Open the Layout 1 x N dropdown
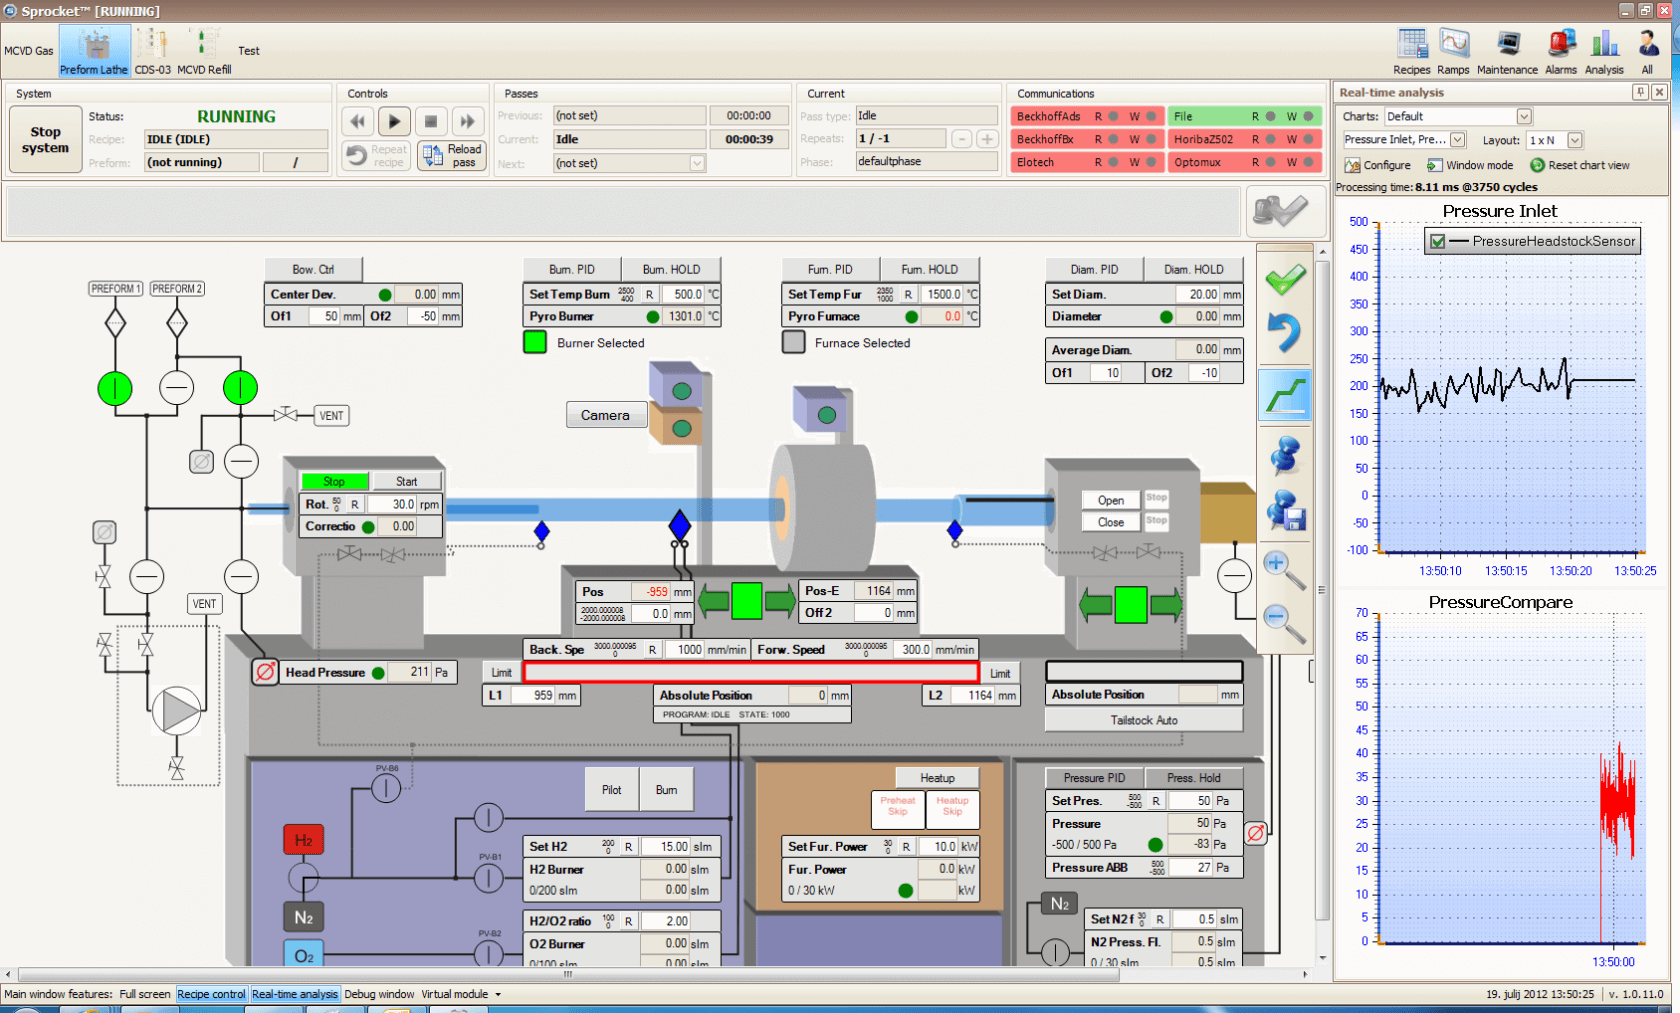Screen dimensions: 1680x1013 coord(1575,141)
